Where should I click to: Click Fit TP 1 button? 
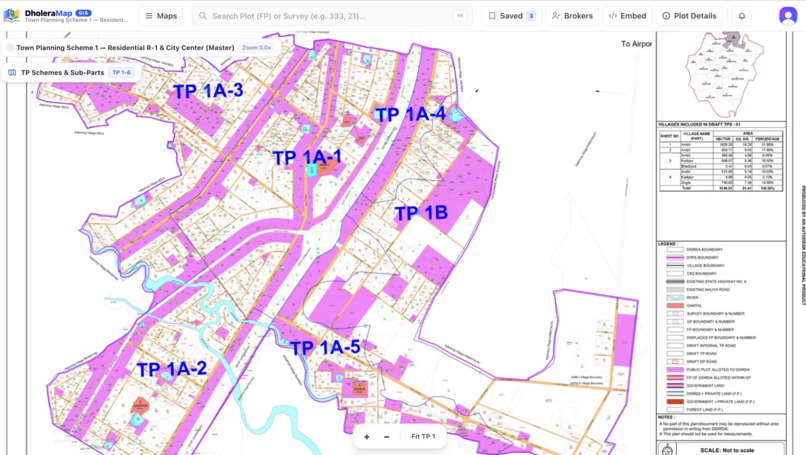pyautogui.click(x=423, y=436)
